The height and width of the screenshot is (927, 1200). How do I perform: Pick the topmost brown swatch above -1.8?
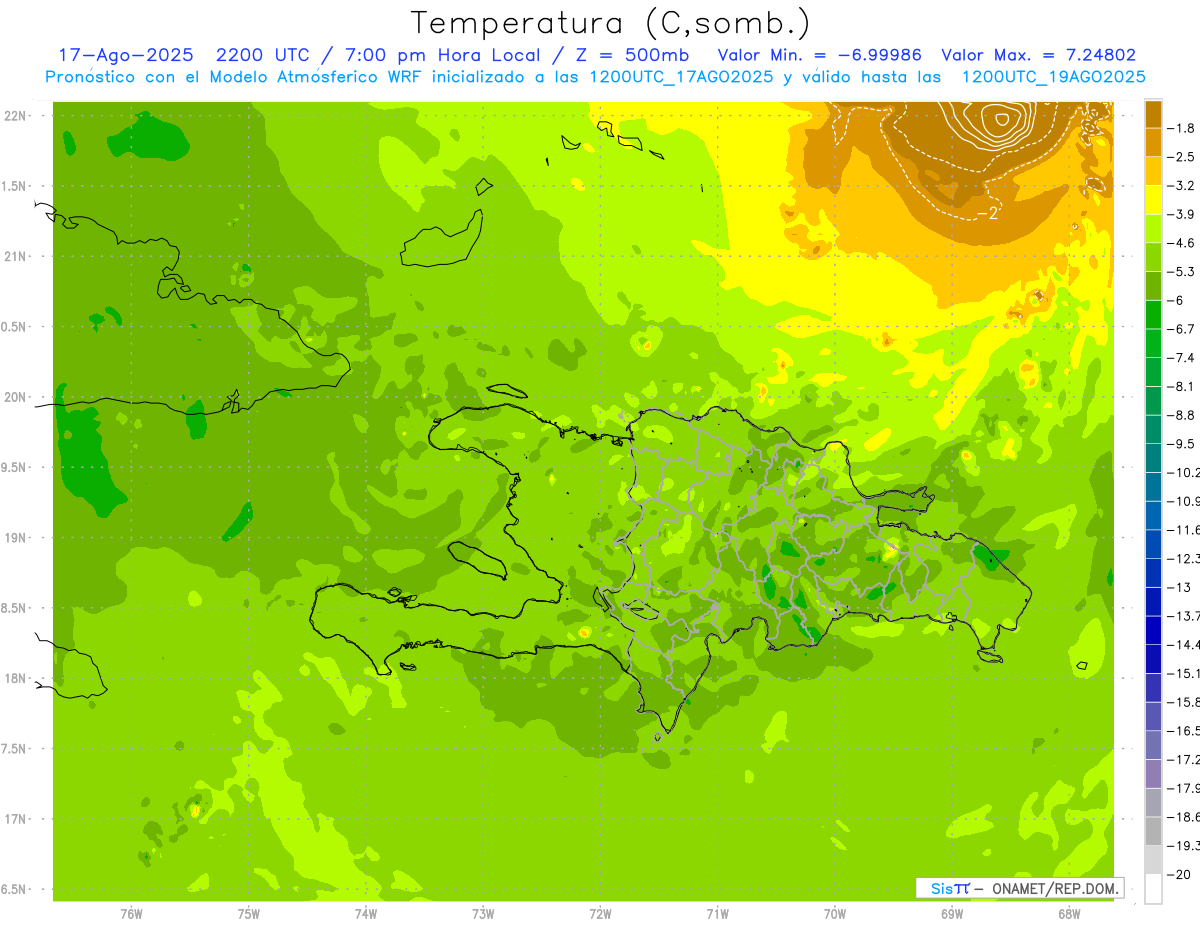pos(1153,114)
